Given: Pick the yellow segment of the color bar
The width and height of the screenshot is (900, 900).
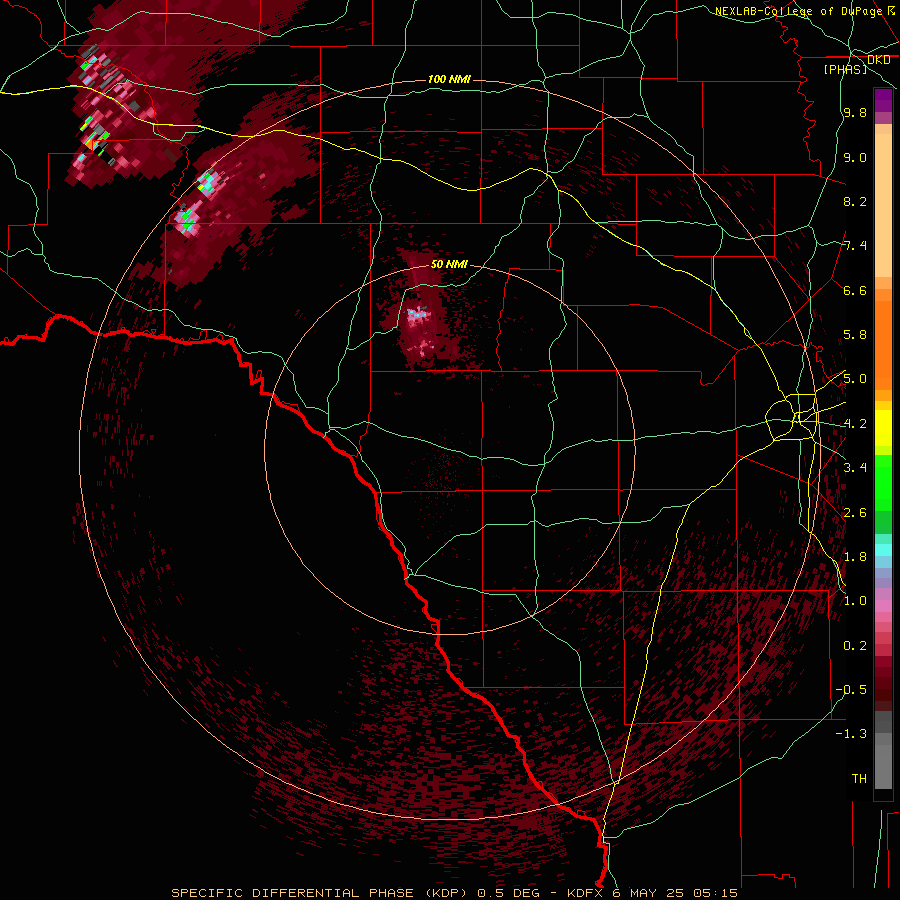Looking at the screenshot, I should (x=883, y=428).
